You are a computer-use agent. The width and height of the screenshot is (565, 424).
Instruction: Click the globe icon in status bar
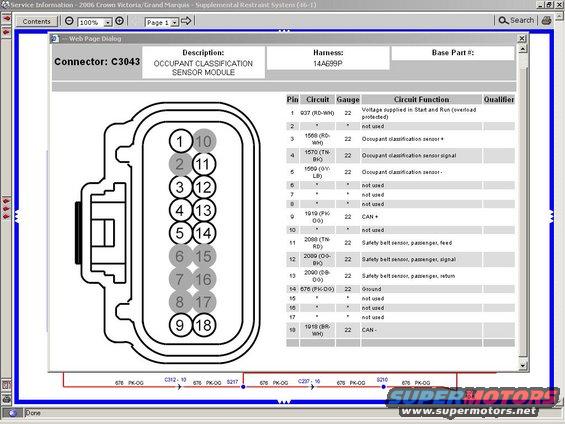12,413
